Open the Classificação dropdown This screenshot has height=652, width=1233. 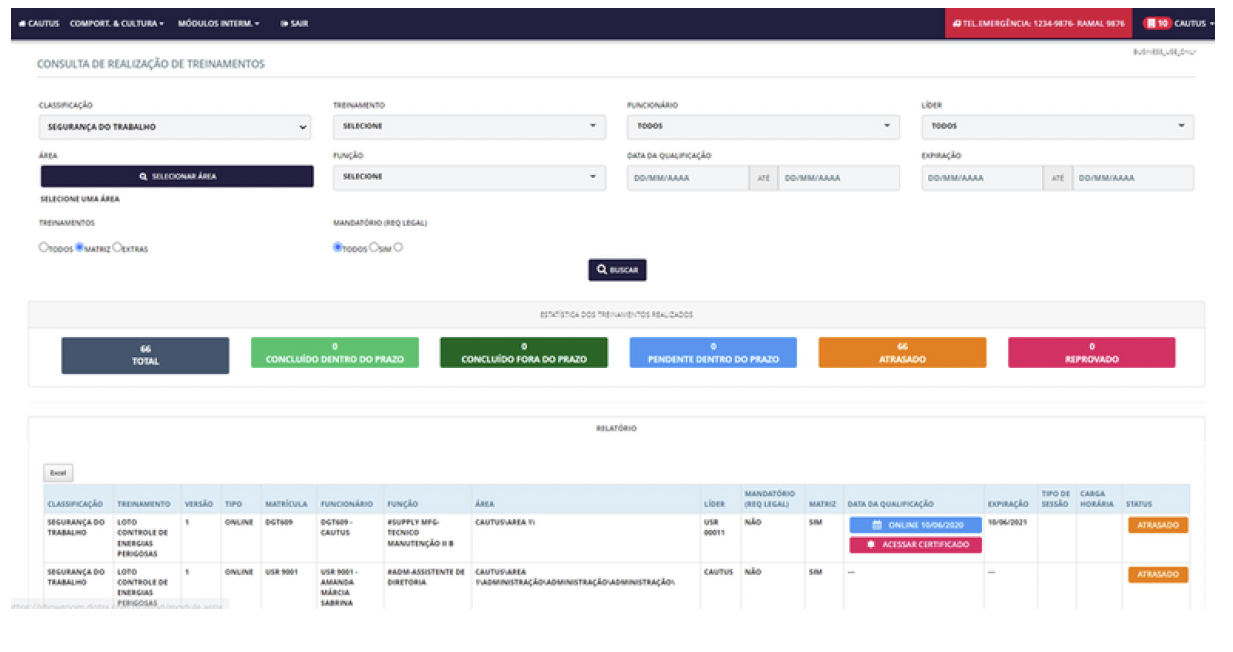point(175,127)
